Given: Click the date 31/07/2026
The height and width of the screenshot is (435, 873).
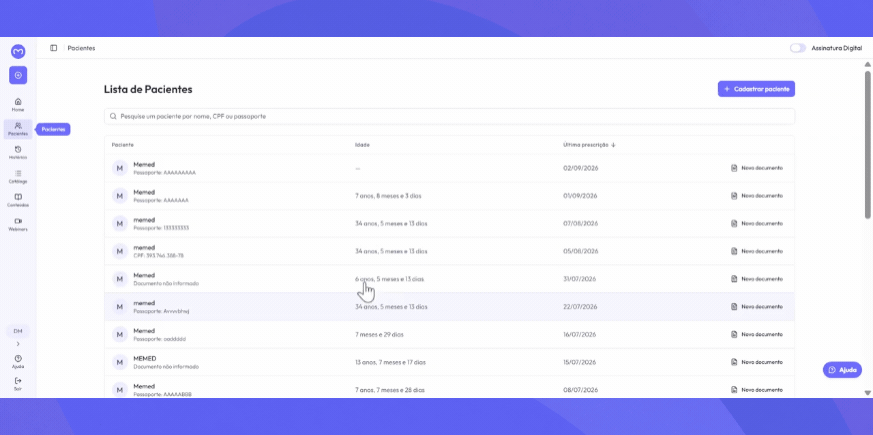Looking at the screenshot, I should pyautogui.click(x=580, y=279).
